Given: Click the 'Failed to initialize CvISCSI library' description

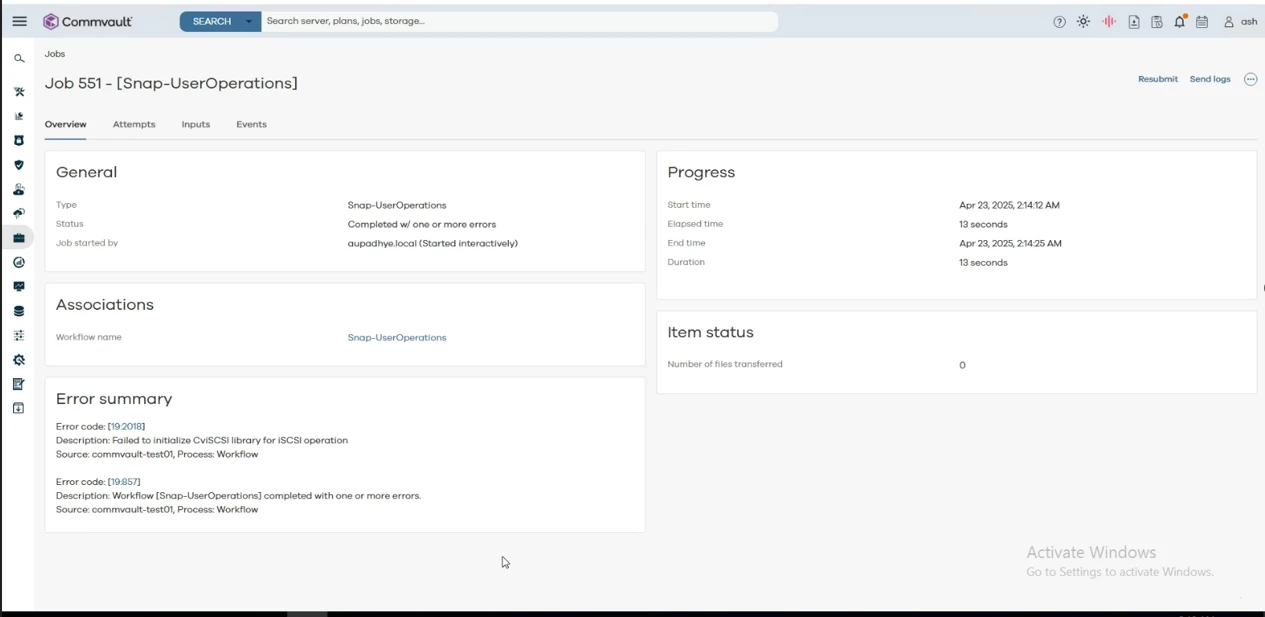Looking at the screenshot, I should (202, 441).
